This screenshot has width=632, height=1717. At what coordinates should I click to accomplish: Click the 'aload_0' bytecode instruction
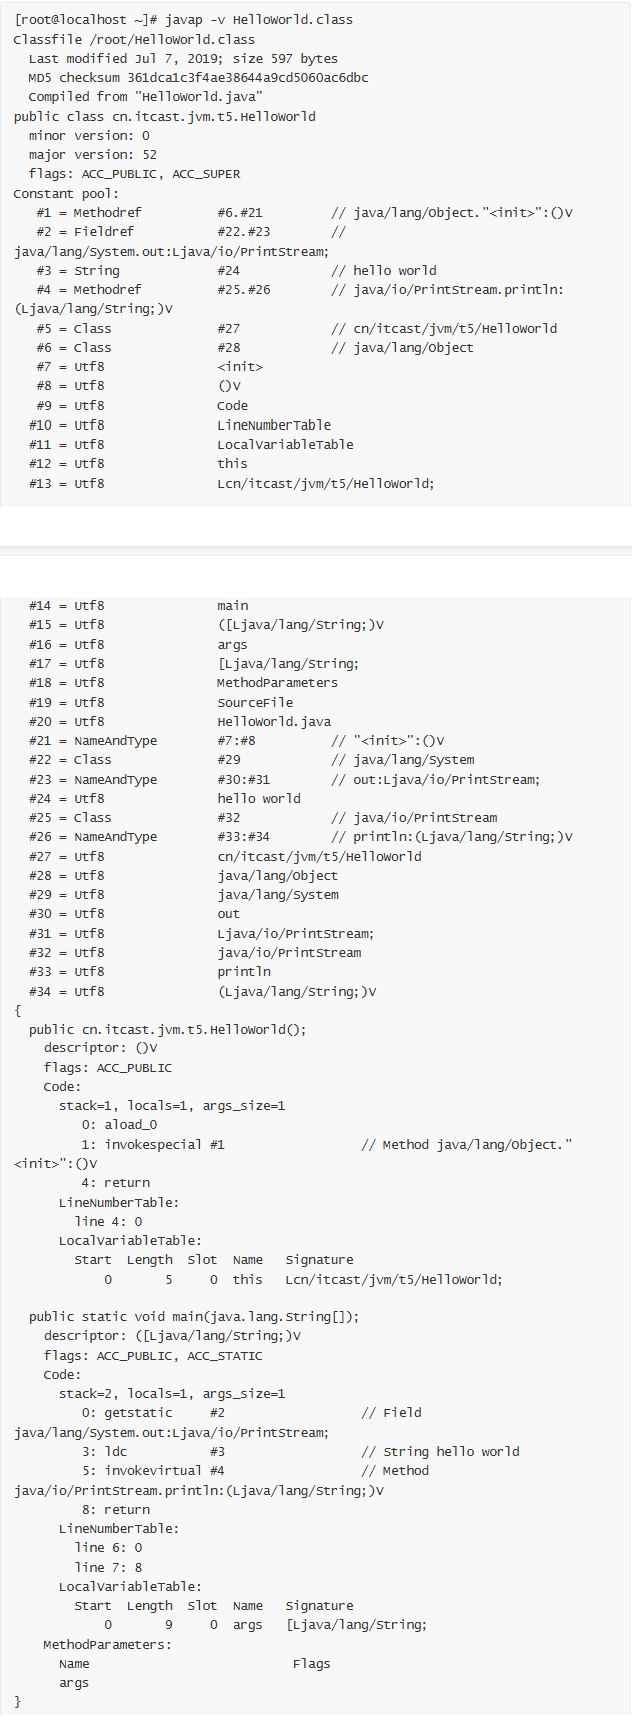click(x=119, y=1125)
